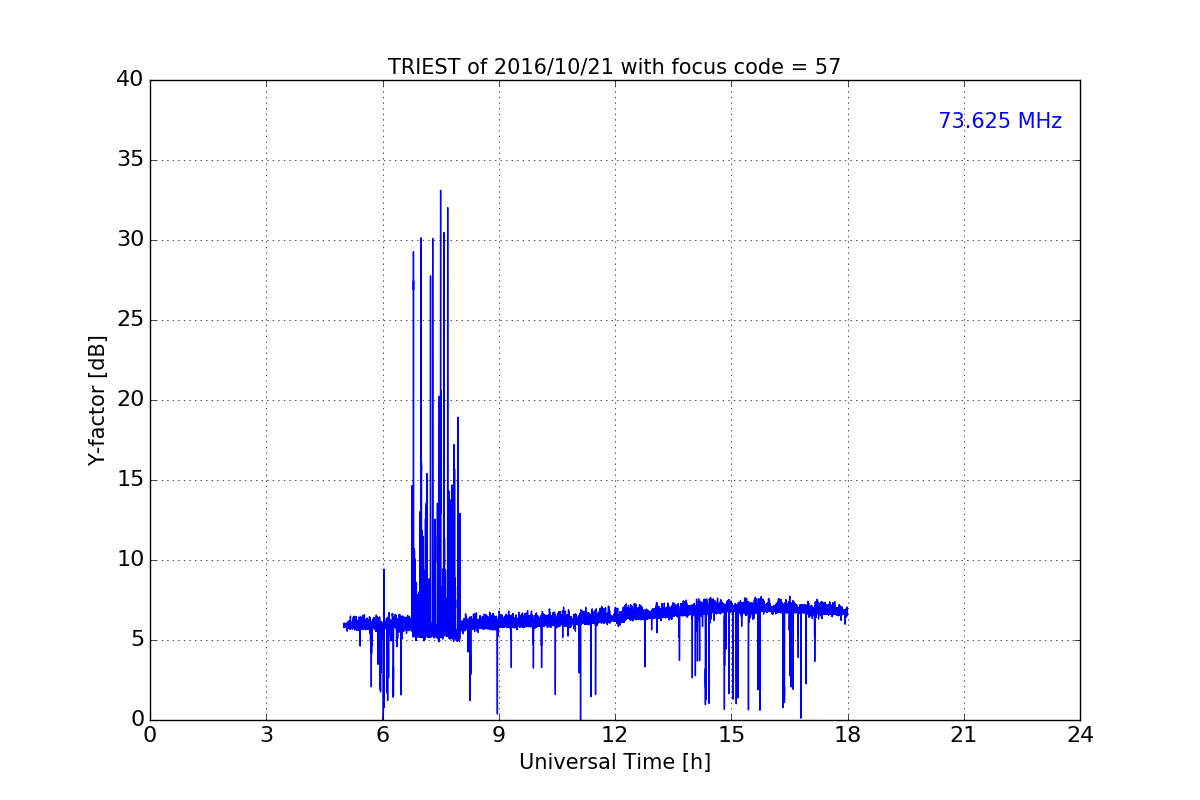Image resolution: width=1200 pixels, height=800 pixels.
Task: Click the plot title 'TRIEST of 2016/10/21 with focus code = 57'
Action: 614,67
